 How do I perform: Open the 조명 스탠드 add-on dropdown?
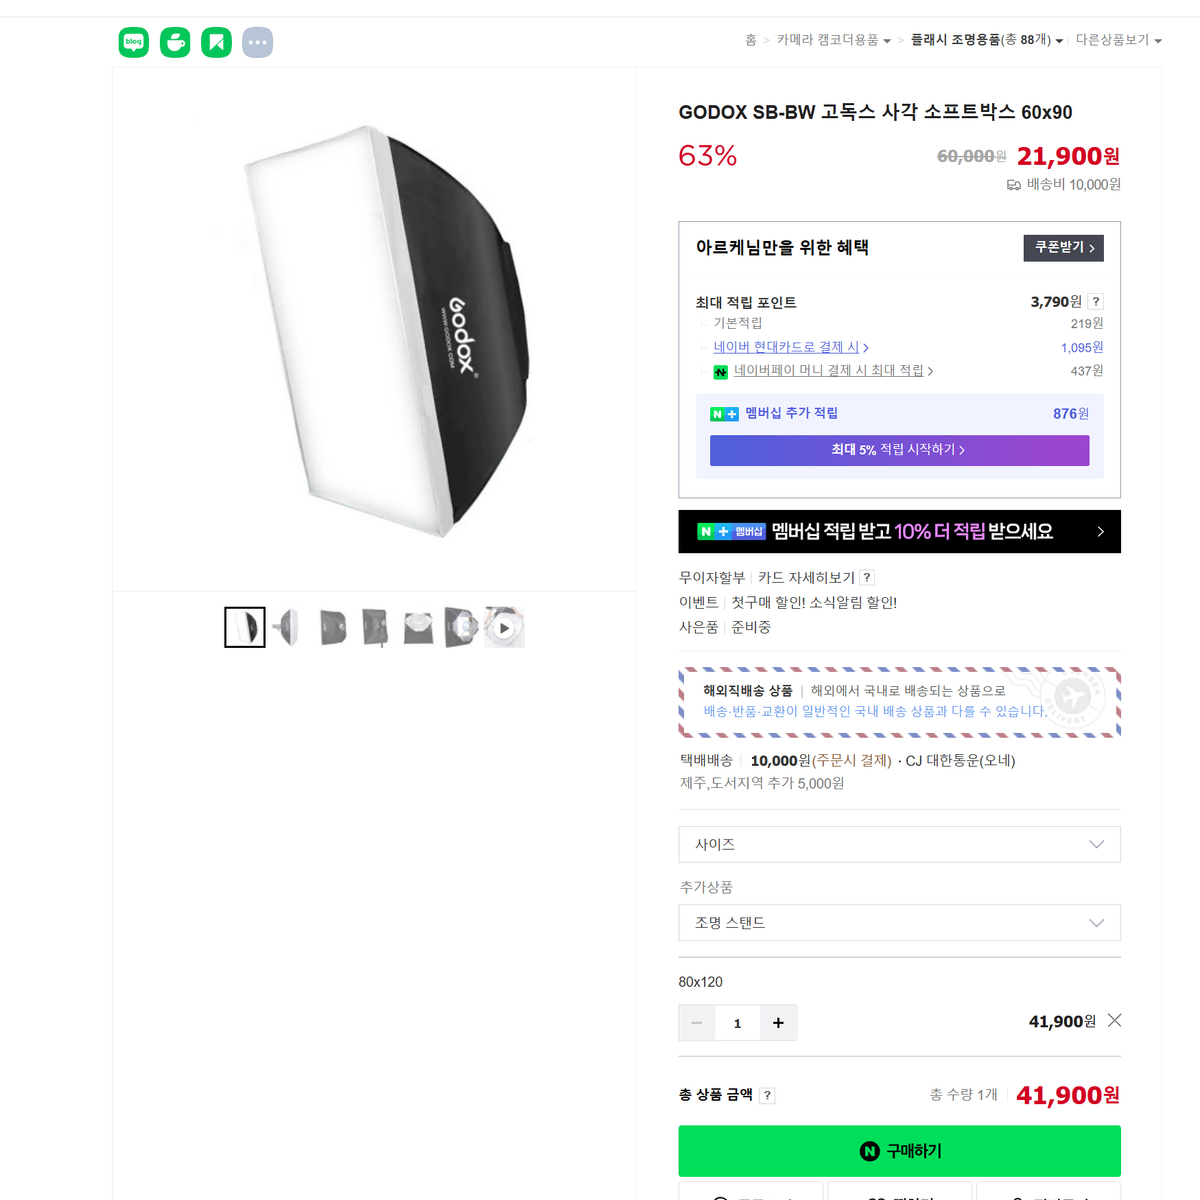coord(899,922)
